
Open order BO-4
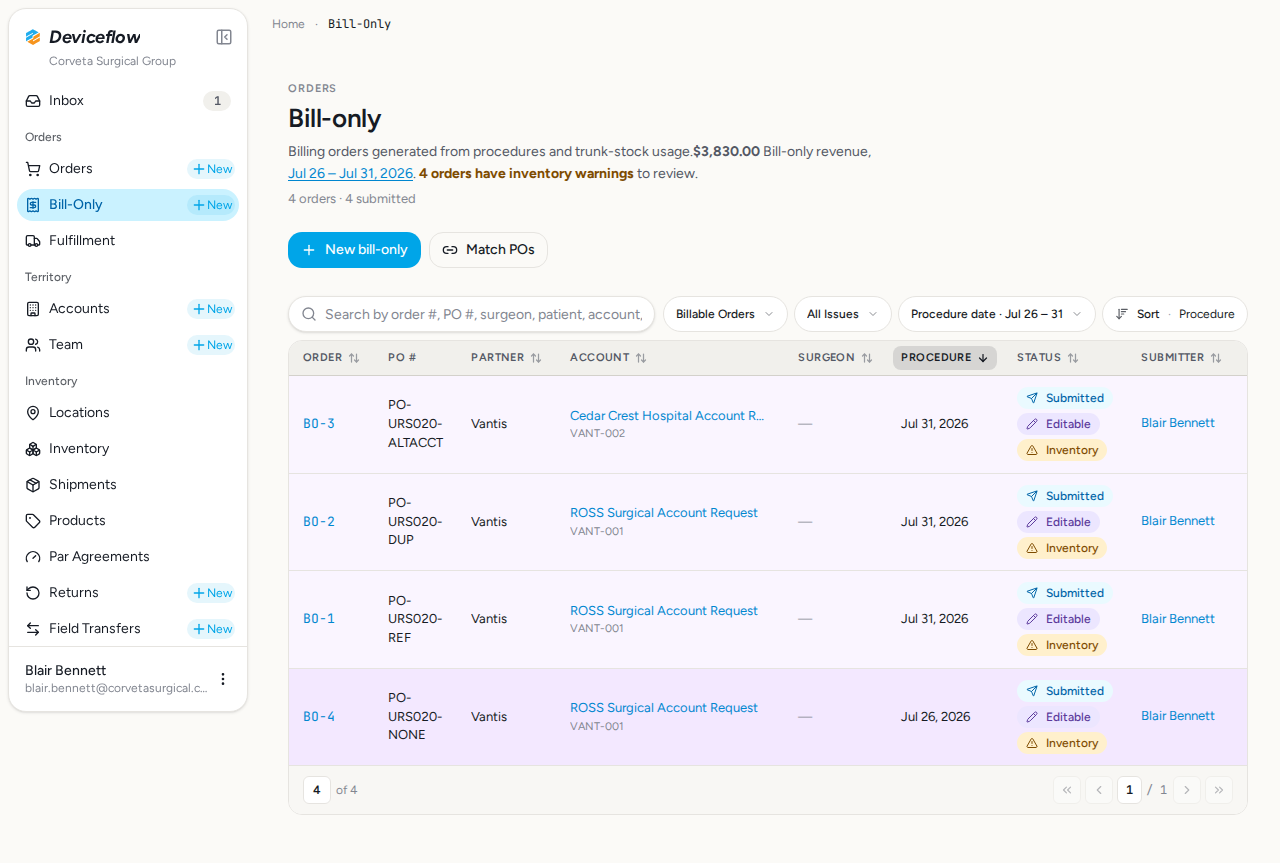tap(319, 717)
